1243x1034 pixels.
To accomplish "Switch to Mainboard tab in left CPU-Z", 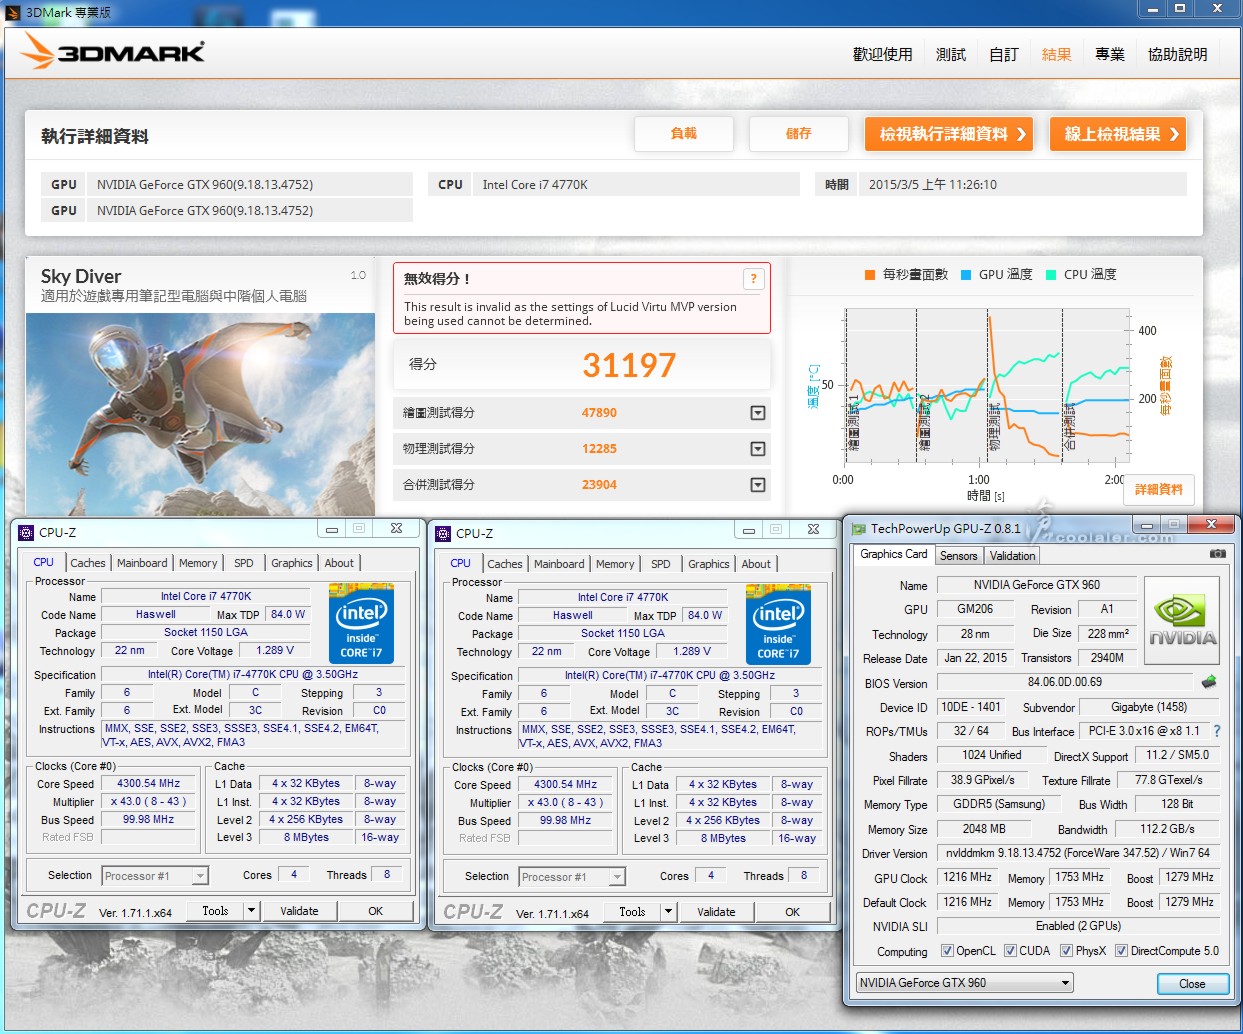I will click(142, 563).
